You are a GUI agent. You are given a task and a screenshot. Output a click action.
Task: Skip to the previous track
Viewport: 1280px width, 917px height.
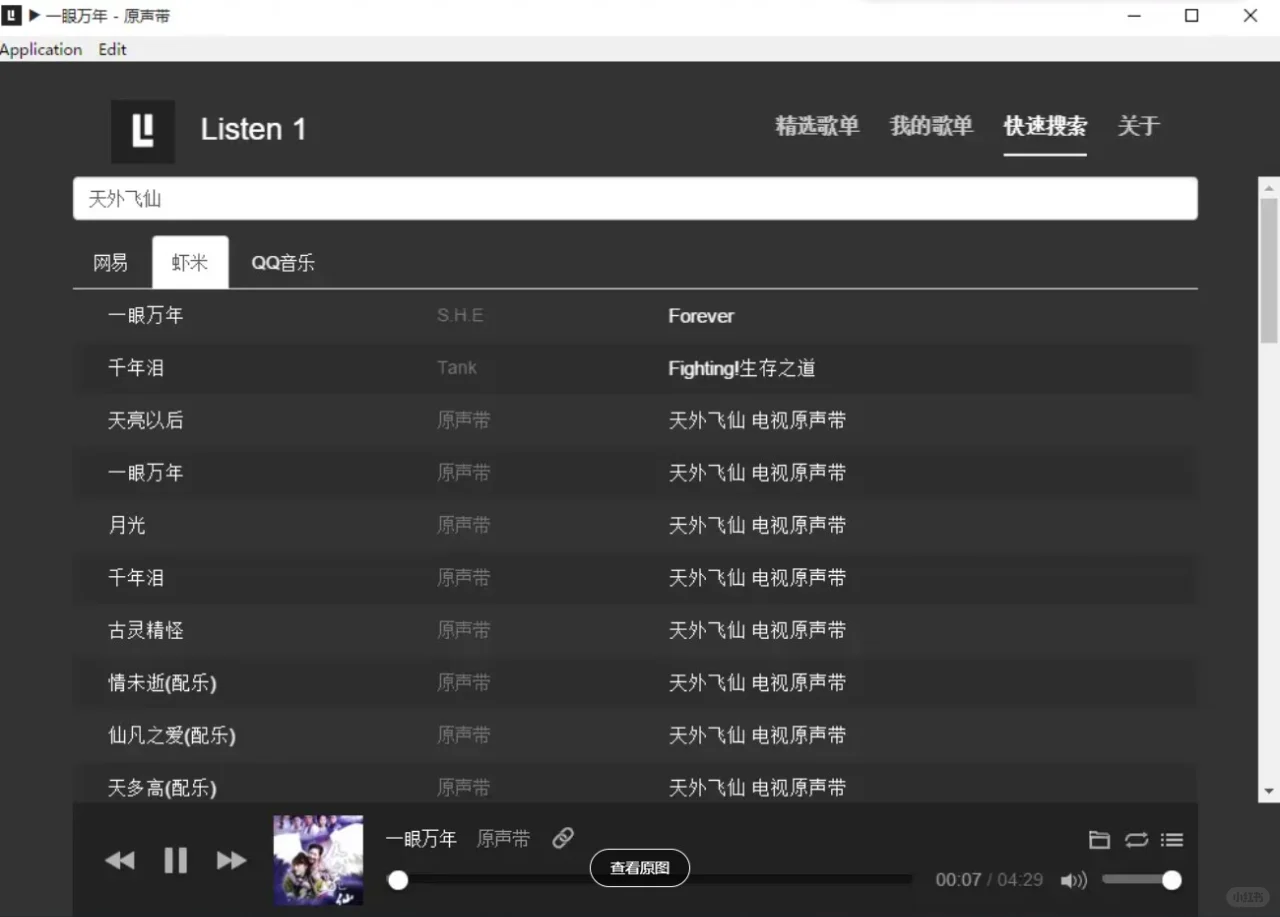click(120, 860)
